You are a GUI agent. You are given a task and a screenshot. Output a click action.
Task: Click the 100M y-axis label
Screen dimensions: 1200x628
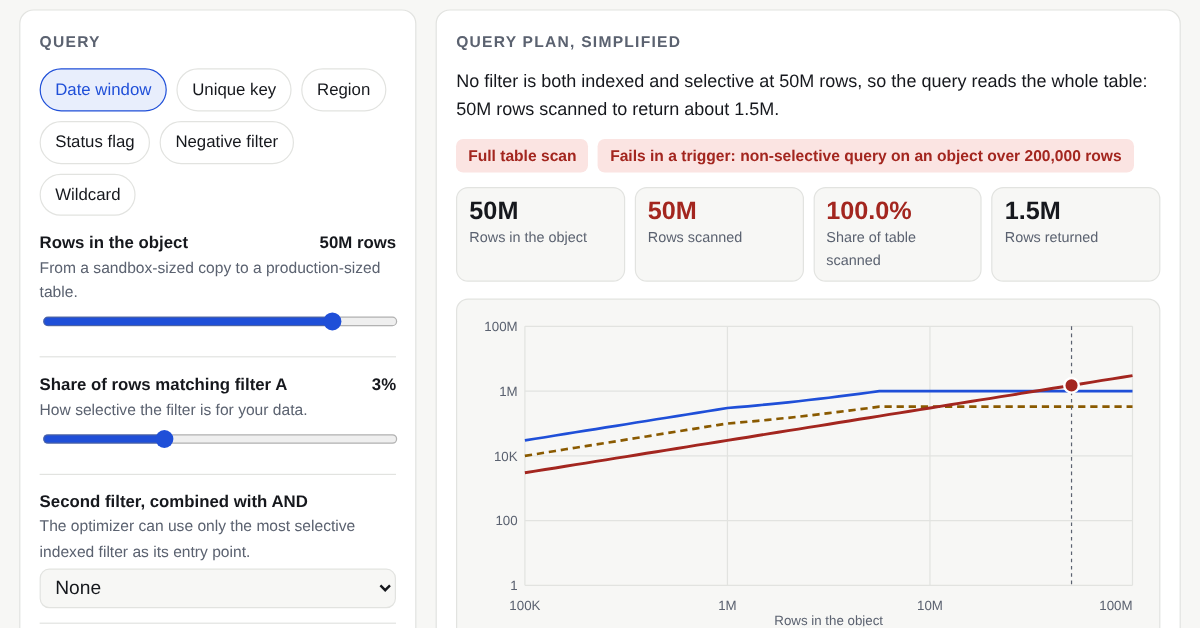501,327
